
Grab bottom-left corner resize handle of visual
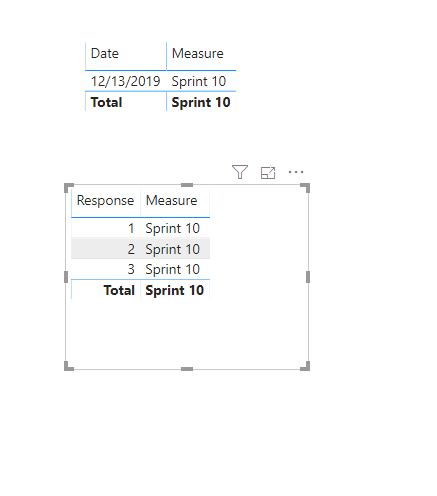68,366
